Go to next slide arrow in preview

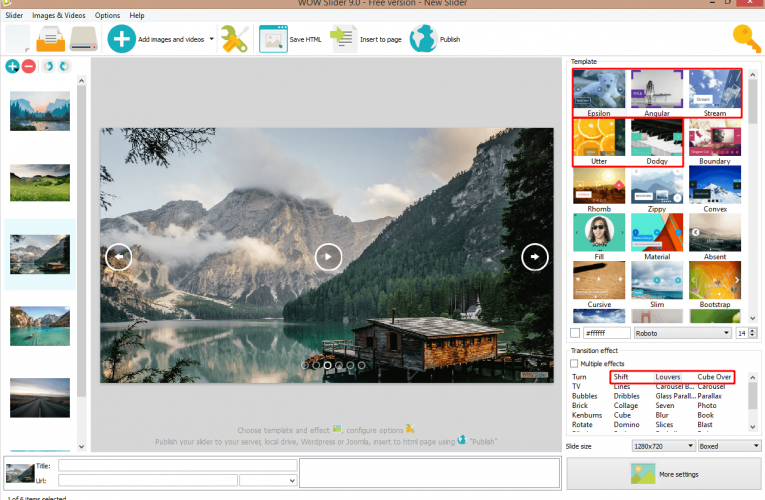(x=535, y=257)
